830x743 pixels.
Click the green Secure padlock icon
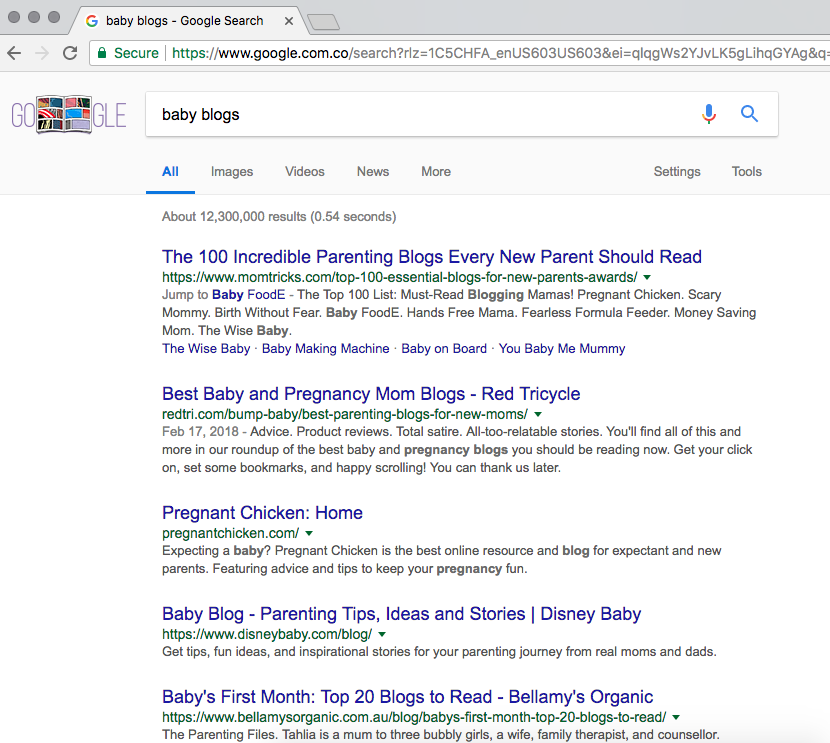tap(102, 53)
